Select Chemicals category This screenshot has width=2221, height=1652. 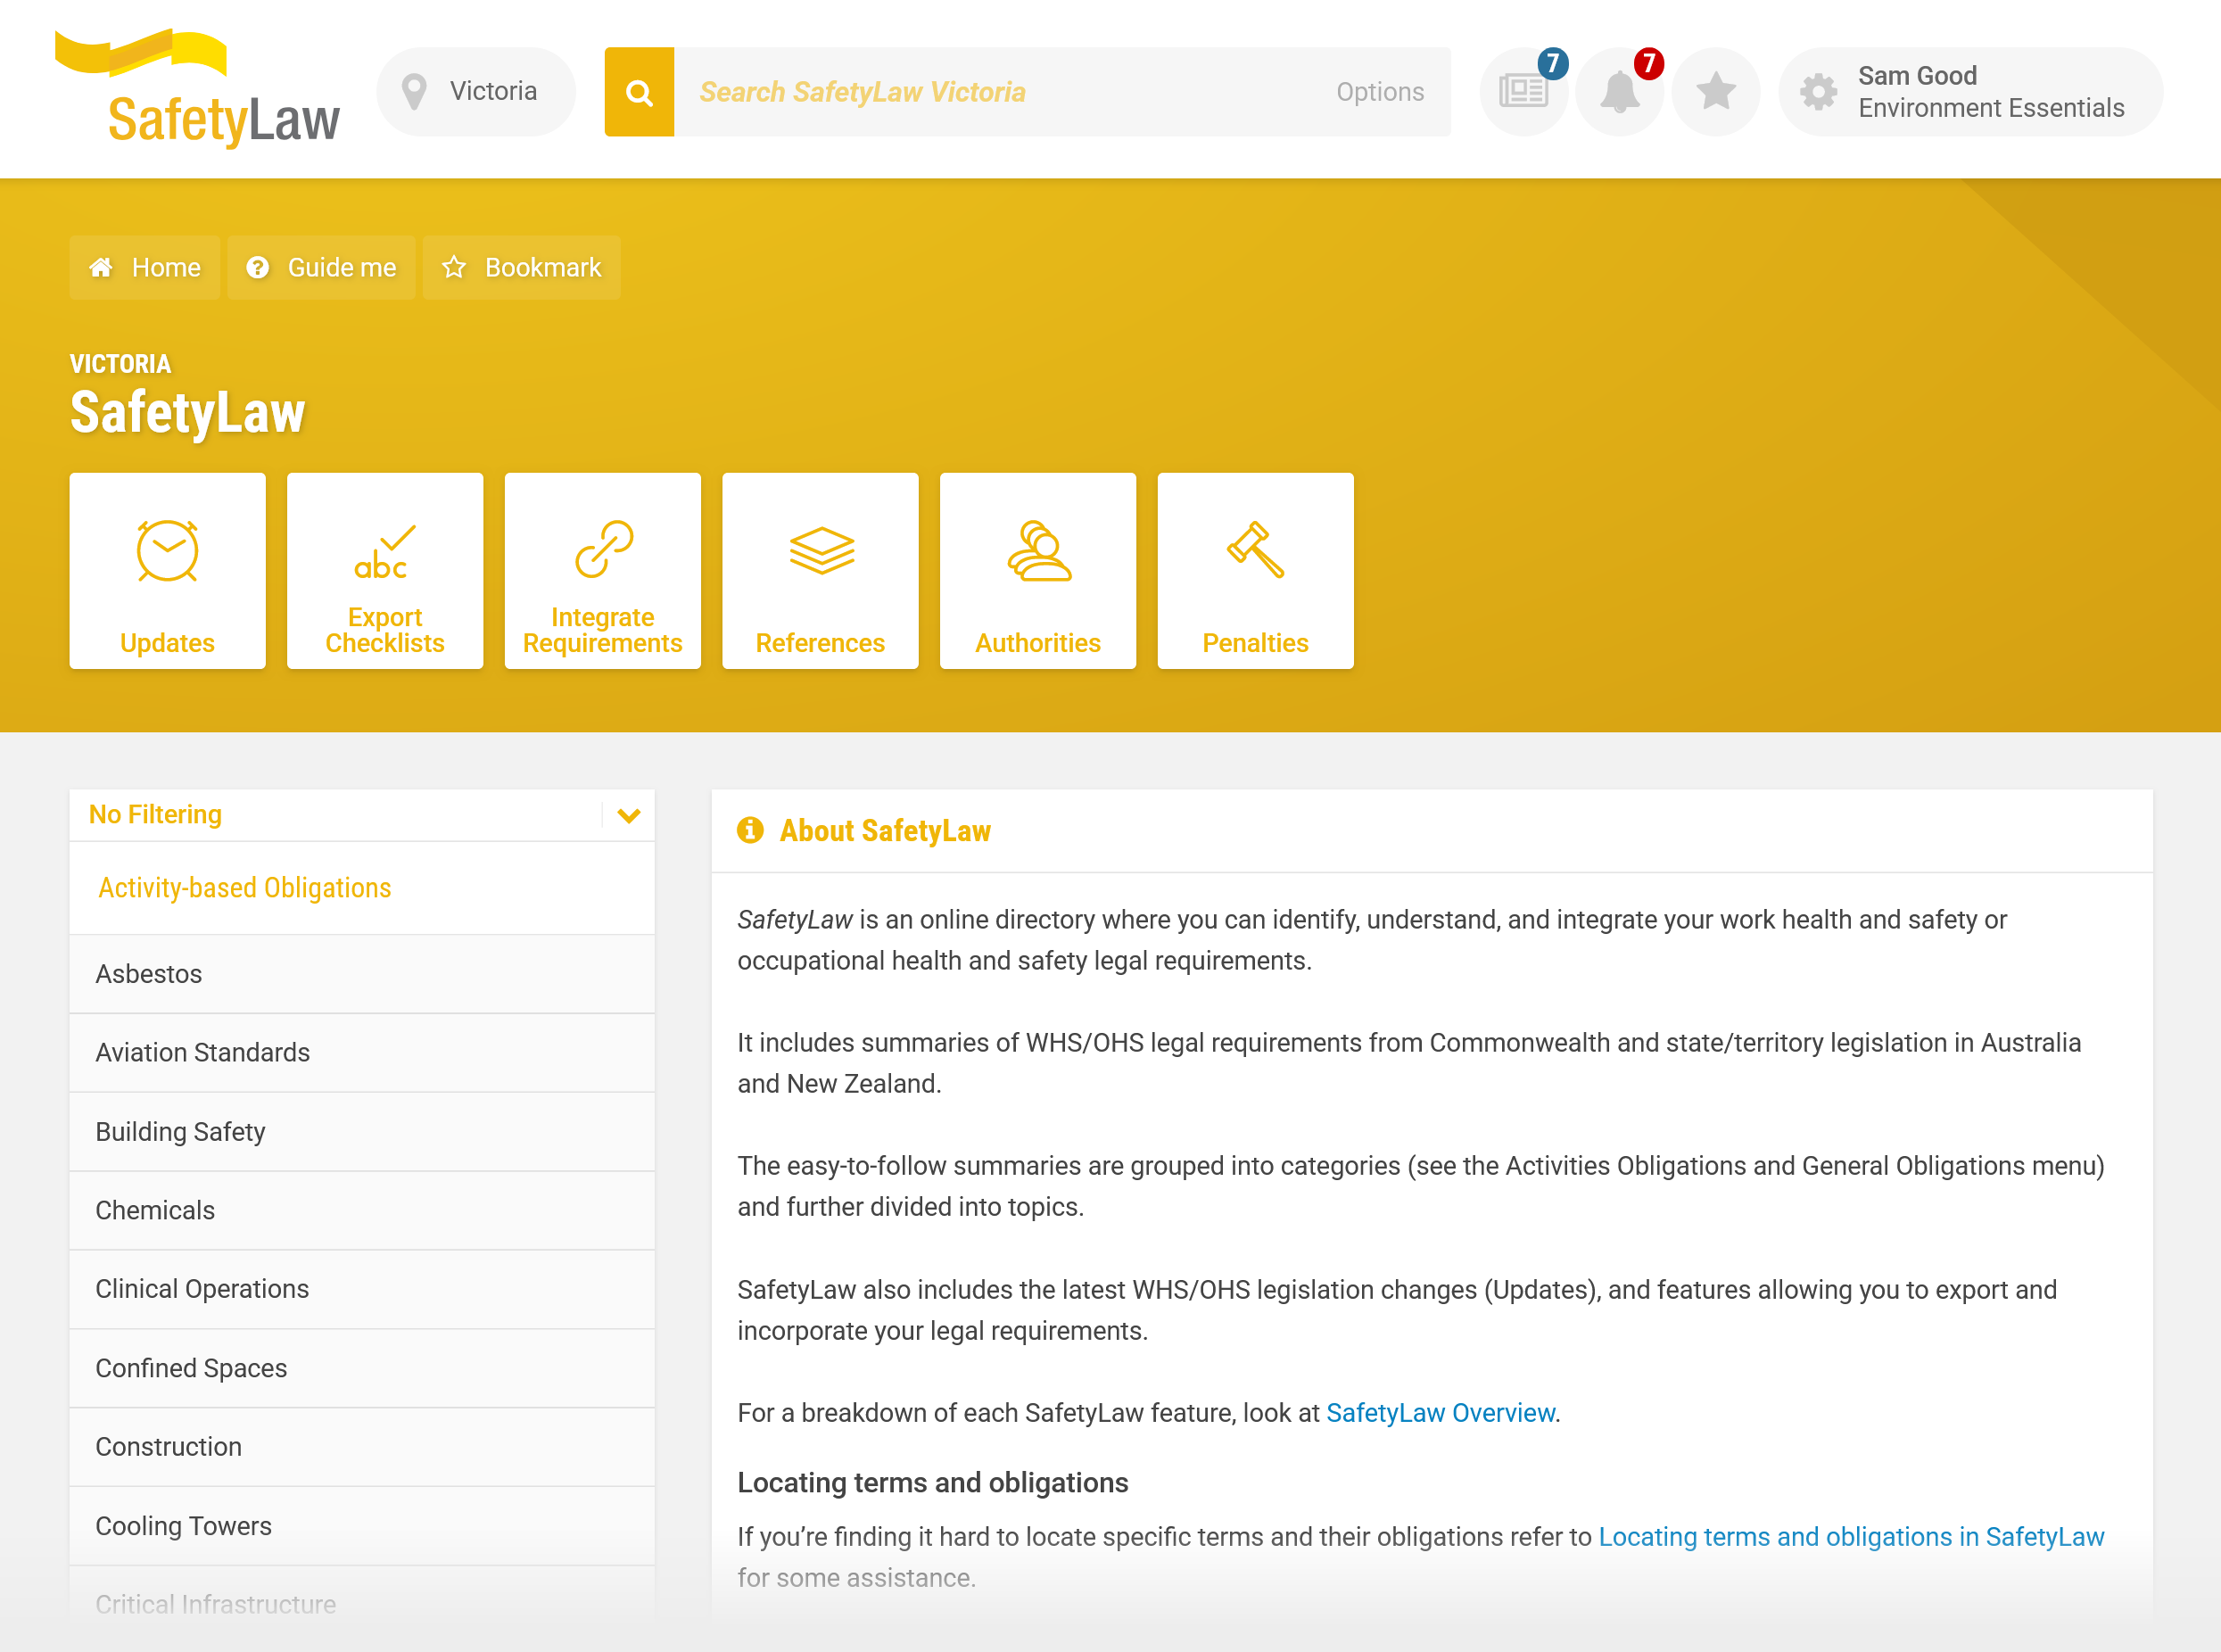(x=362, y=1211)
